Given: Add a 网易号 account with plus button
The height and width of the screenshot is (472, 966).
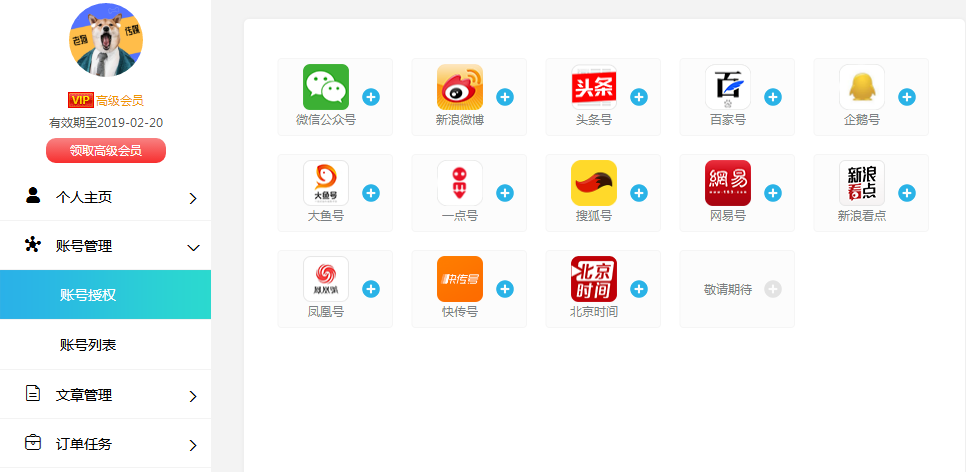Looking at the screenshot, I should click(x=773, y=193).
